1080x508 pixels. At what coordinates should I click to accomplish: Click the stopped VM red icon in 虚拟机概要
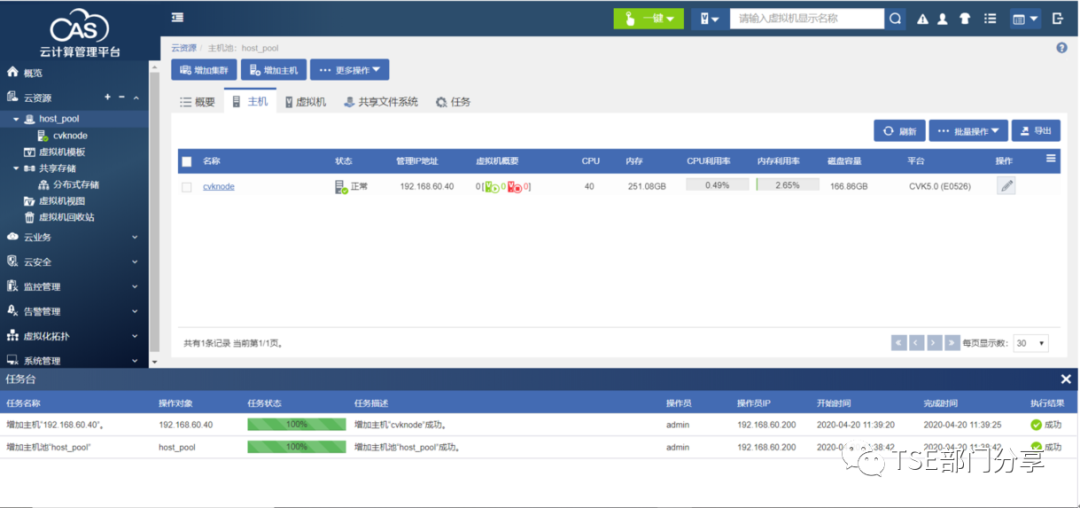point(515,187)
